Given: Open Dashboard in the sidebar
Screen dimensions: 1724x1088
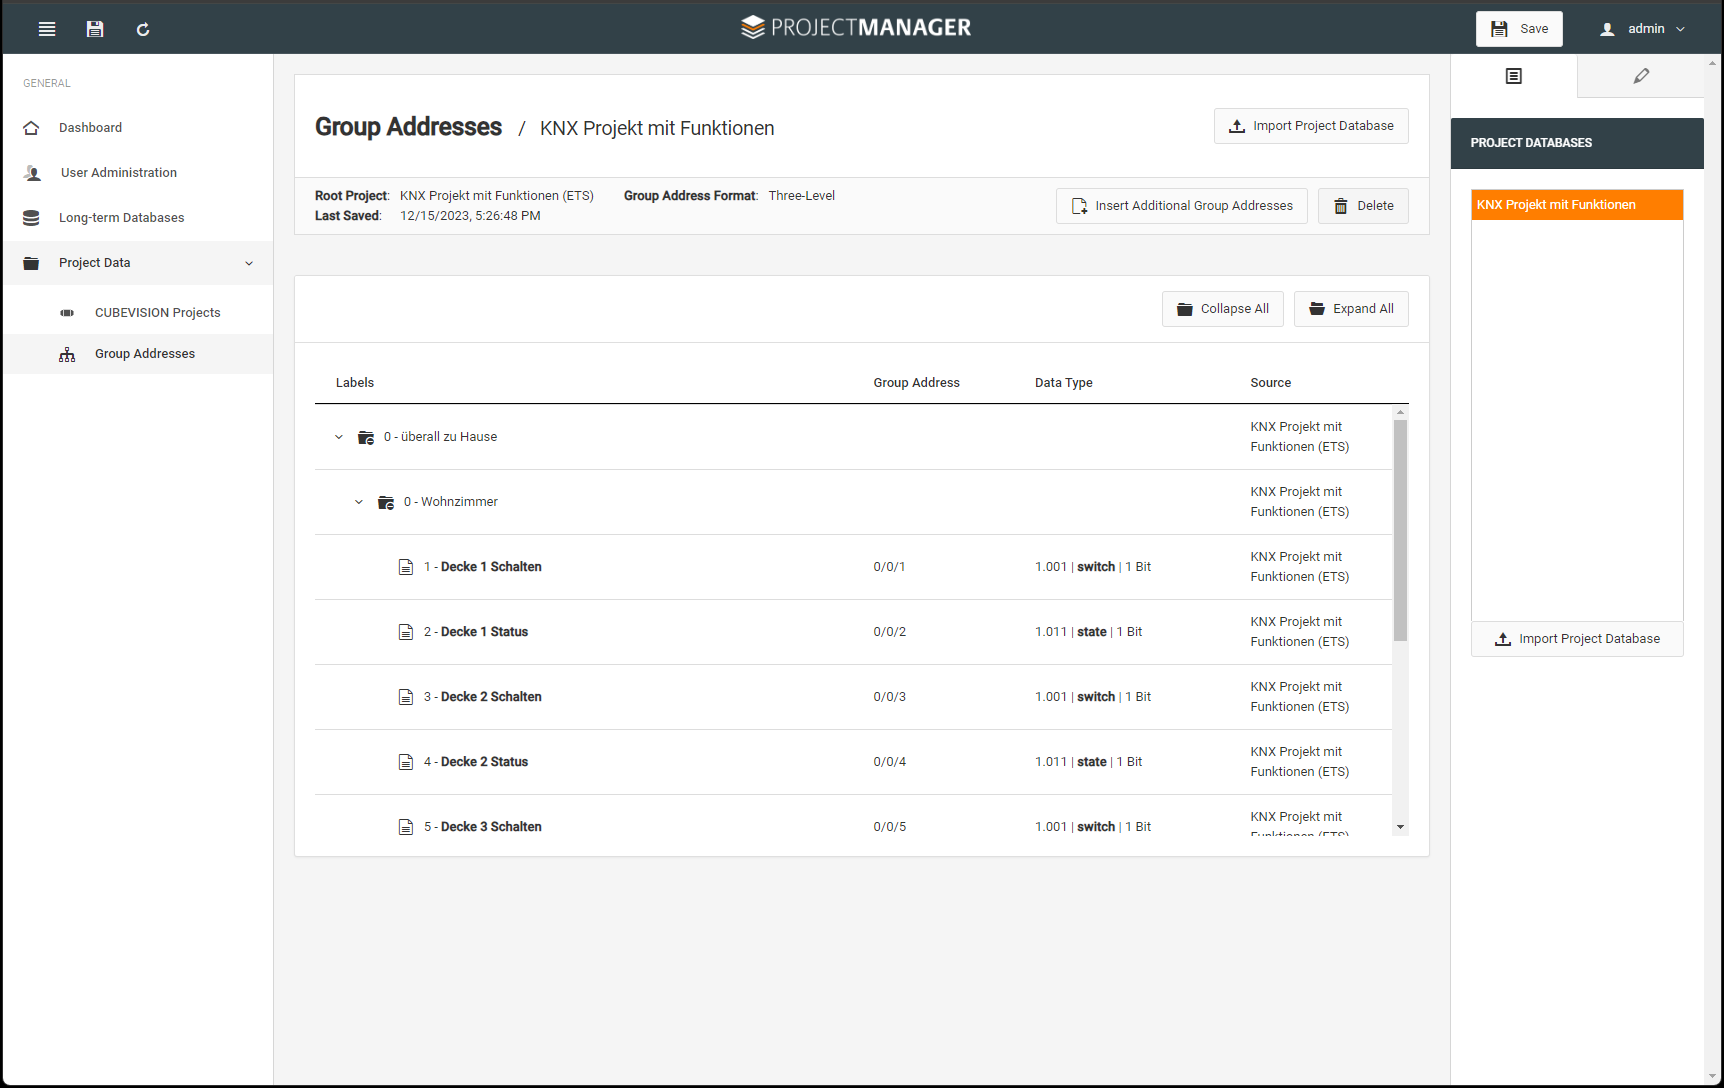Looking at the screenshot, I should tap(138, 128).
